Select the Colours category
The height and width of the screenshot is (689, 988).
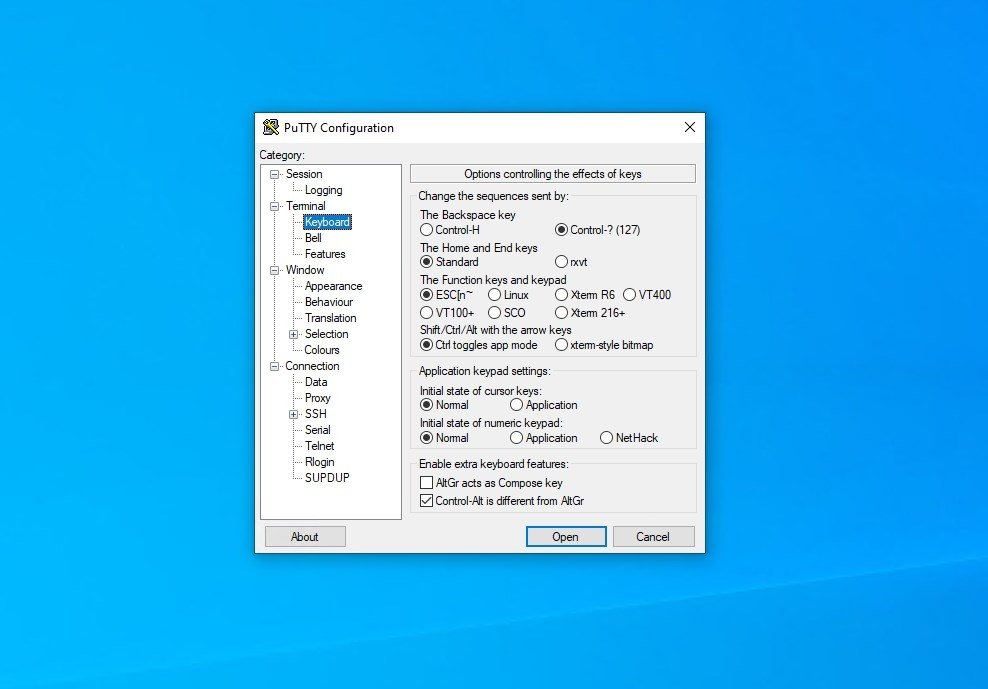pos(322,350)
